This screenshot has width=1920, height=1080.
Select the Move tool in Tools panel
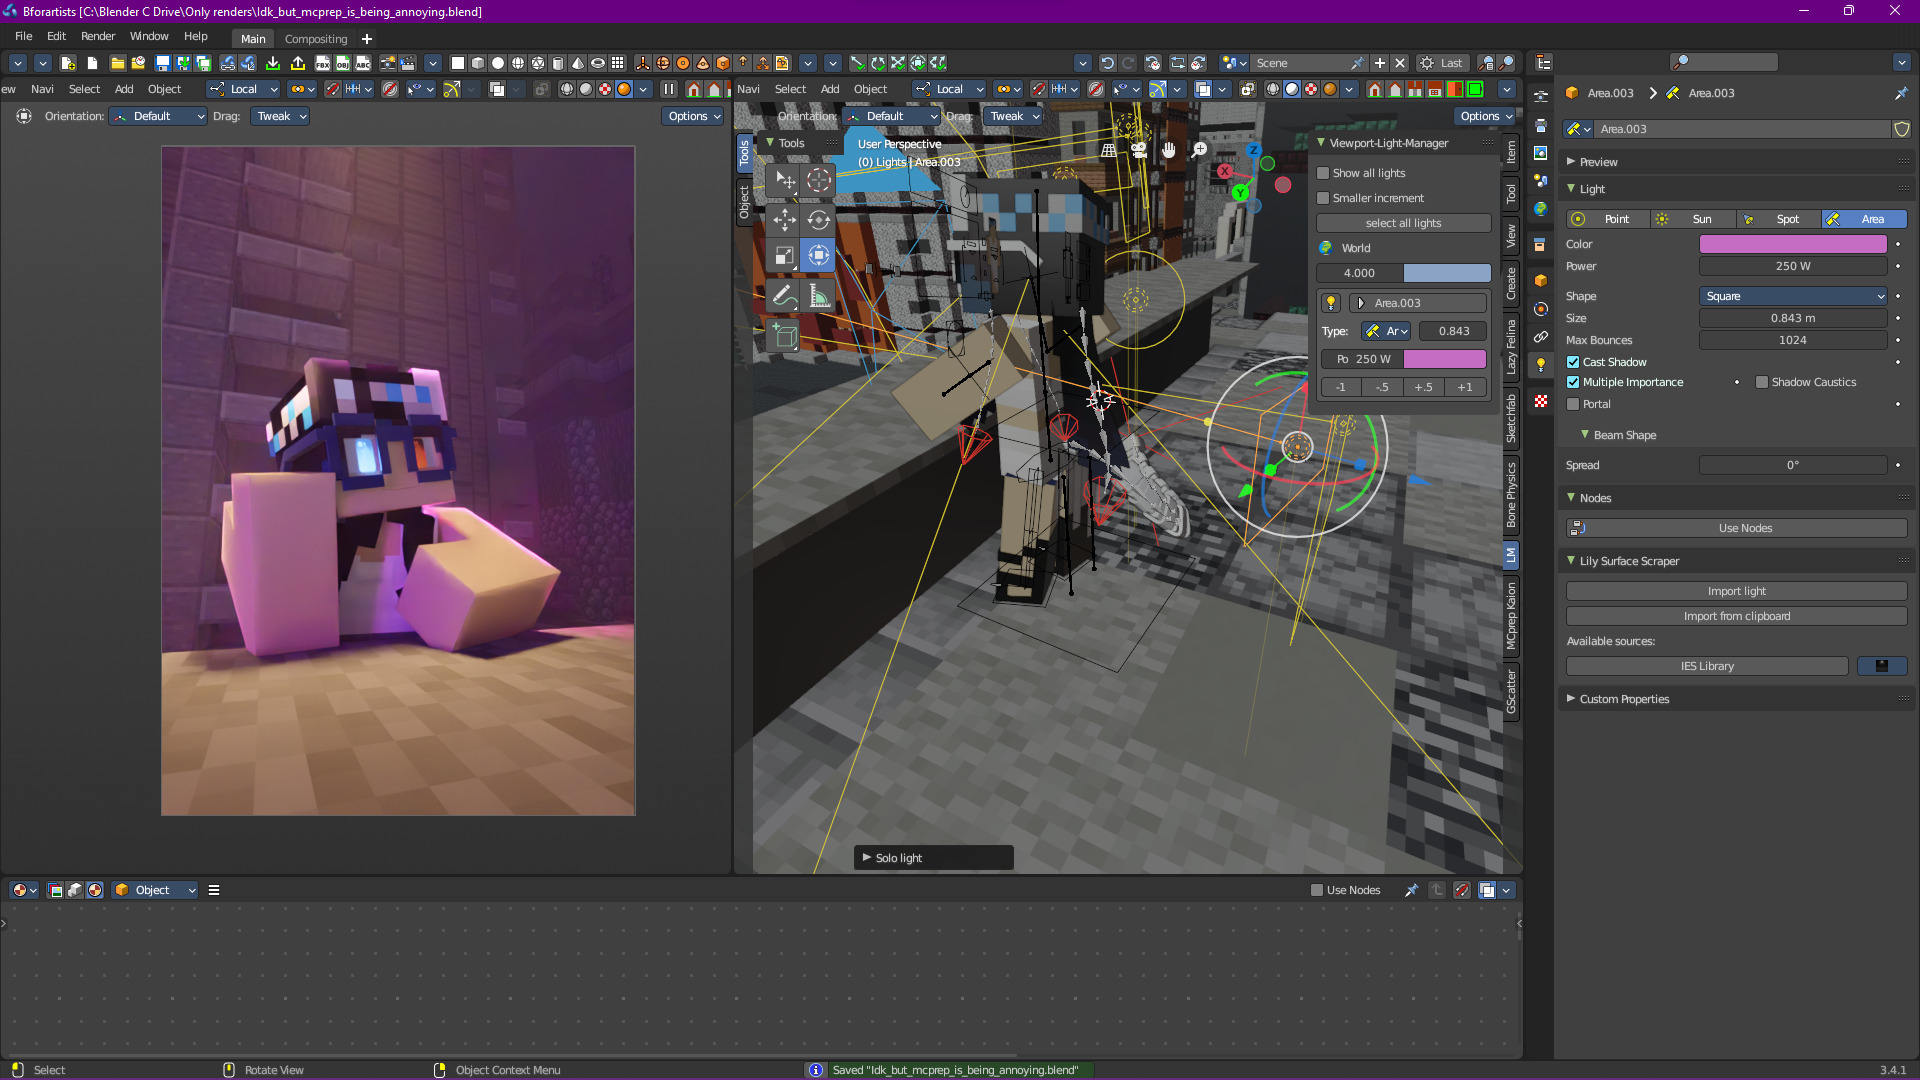(x=785, y=220)
